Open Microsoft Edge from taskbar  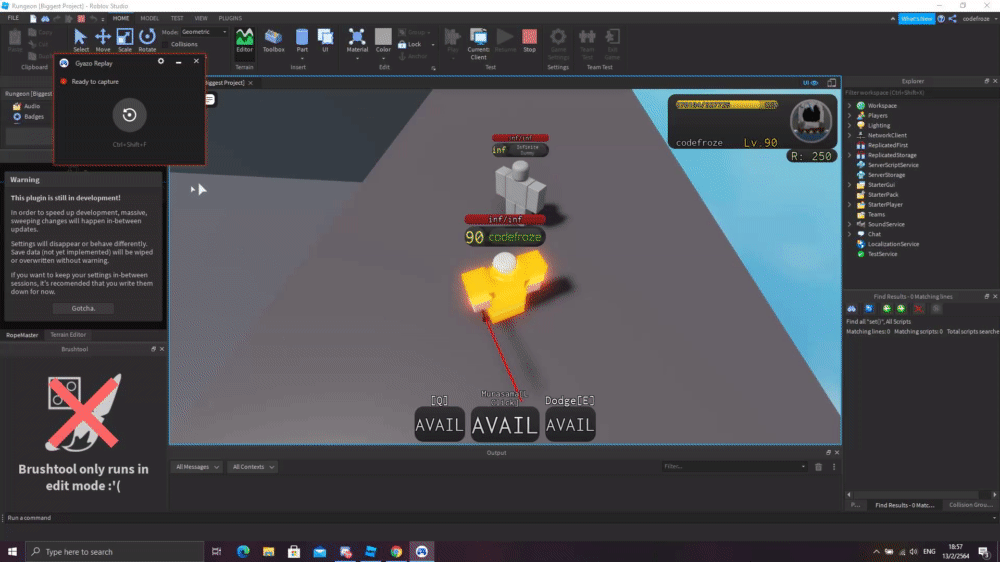pos(243,552)
